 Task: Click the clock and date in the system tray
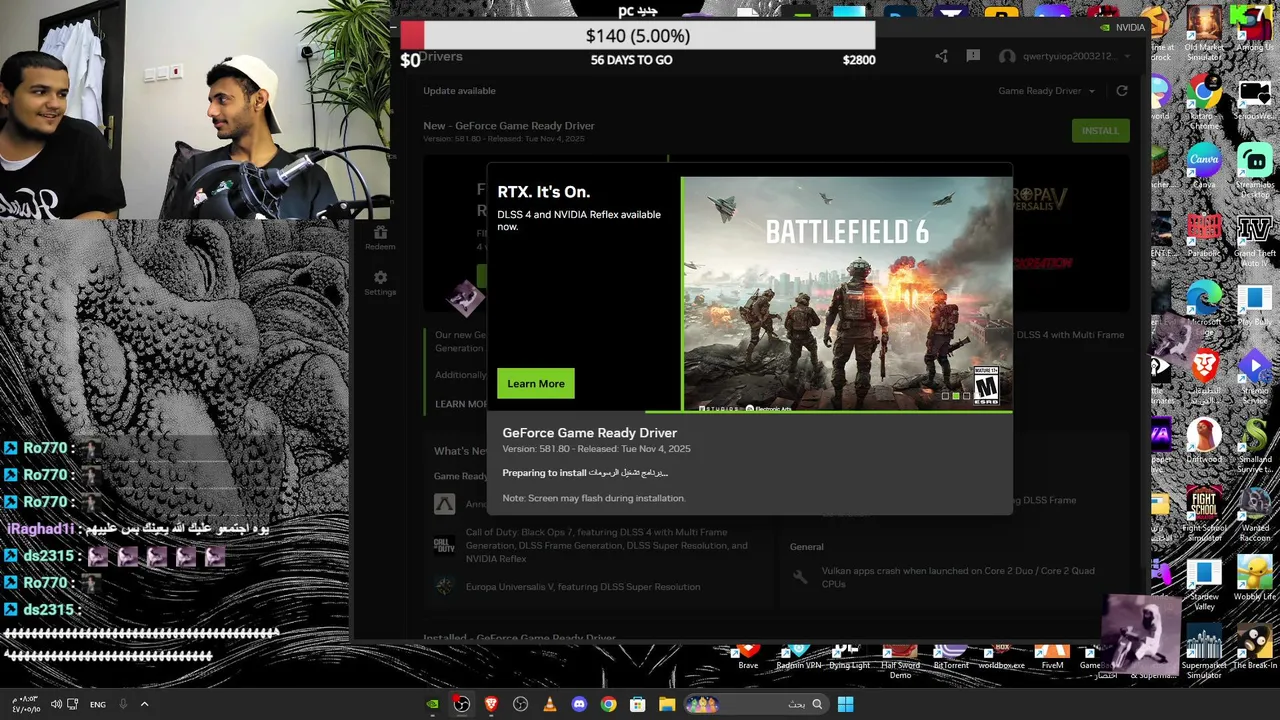click(x=26, y=704)
